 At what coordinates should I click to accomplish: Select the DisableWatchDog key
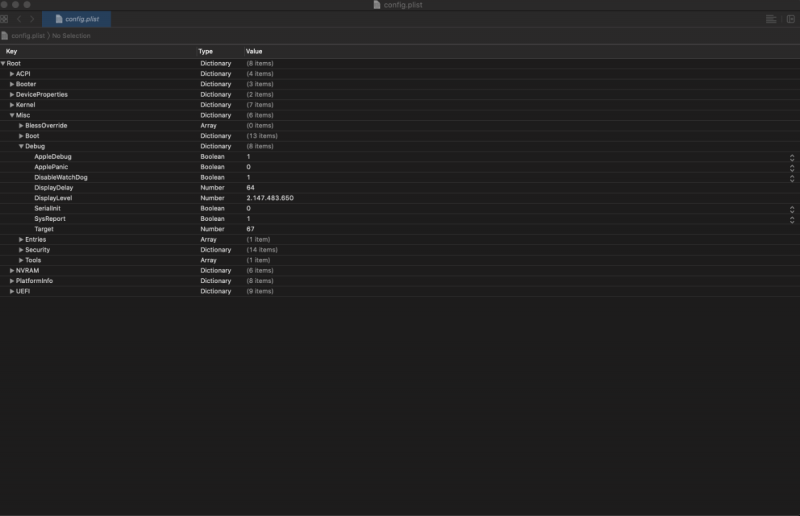click(61, 177)
